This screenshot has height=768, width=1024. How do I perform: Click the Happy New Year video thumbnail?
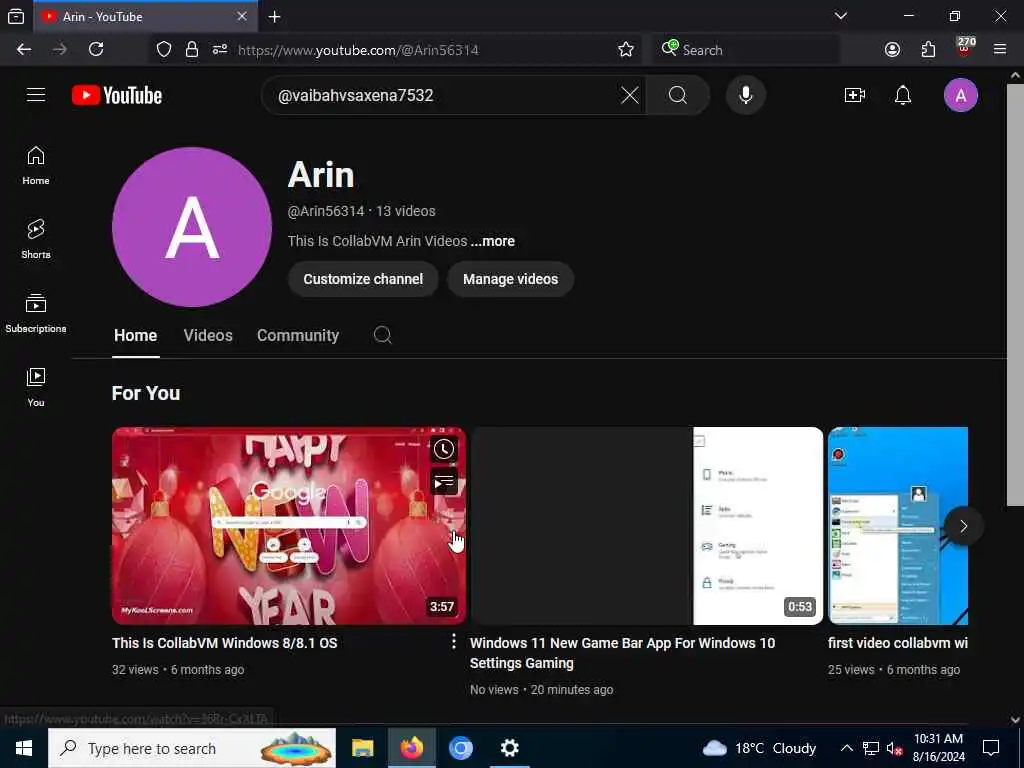point(289,526)
